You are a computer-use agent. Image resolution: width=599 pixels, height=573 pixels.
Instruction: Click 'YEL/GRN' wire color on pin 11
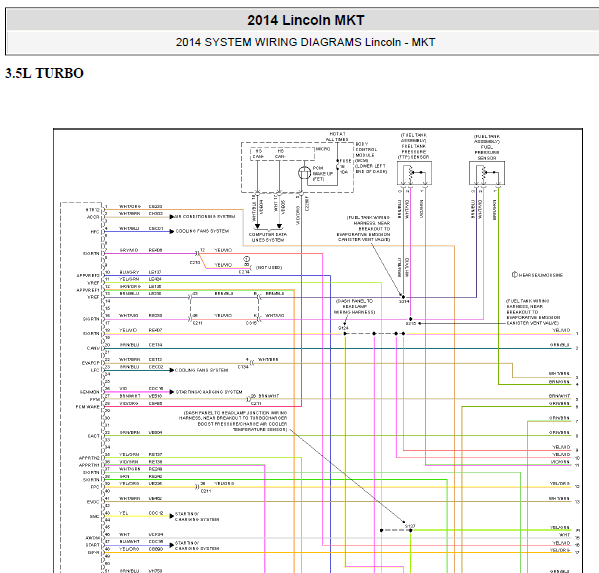[129, 280]
